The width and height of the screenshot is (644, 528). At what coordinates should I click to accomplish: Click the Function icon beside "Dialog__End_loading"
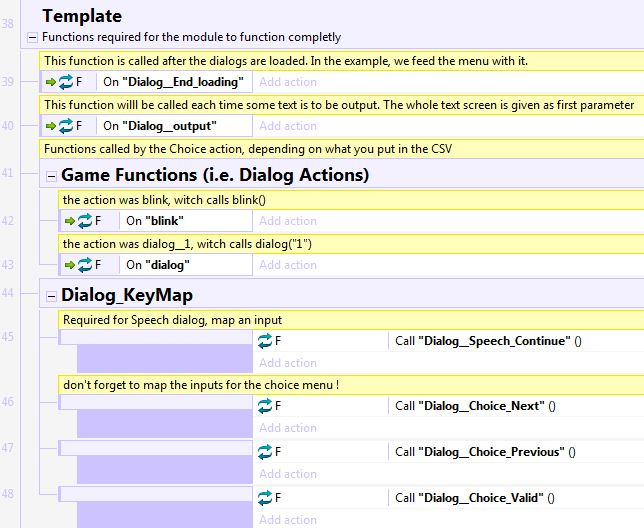click(x=65, y=82)
